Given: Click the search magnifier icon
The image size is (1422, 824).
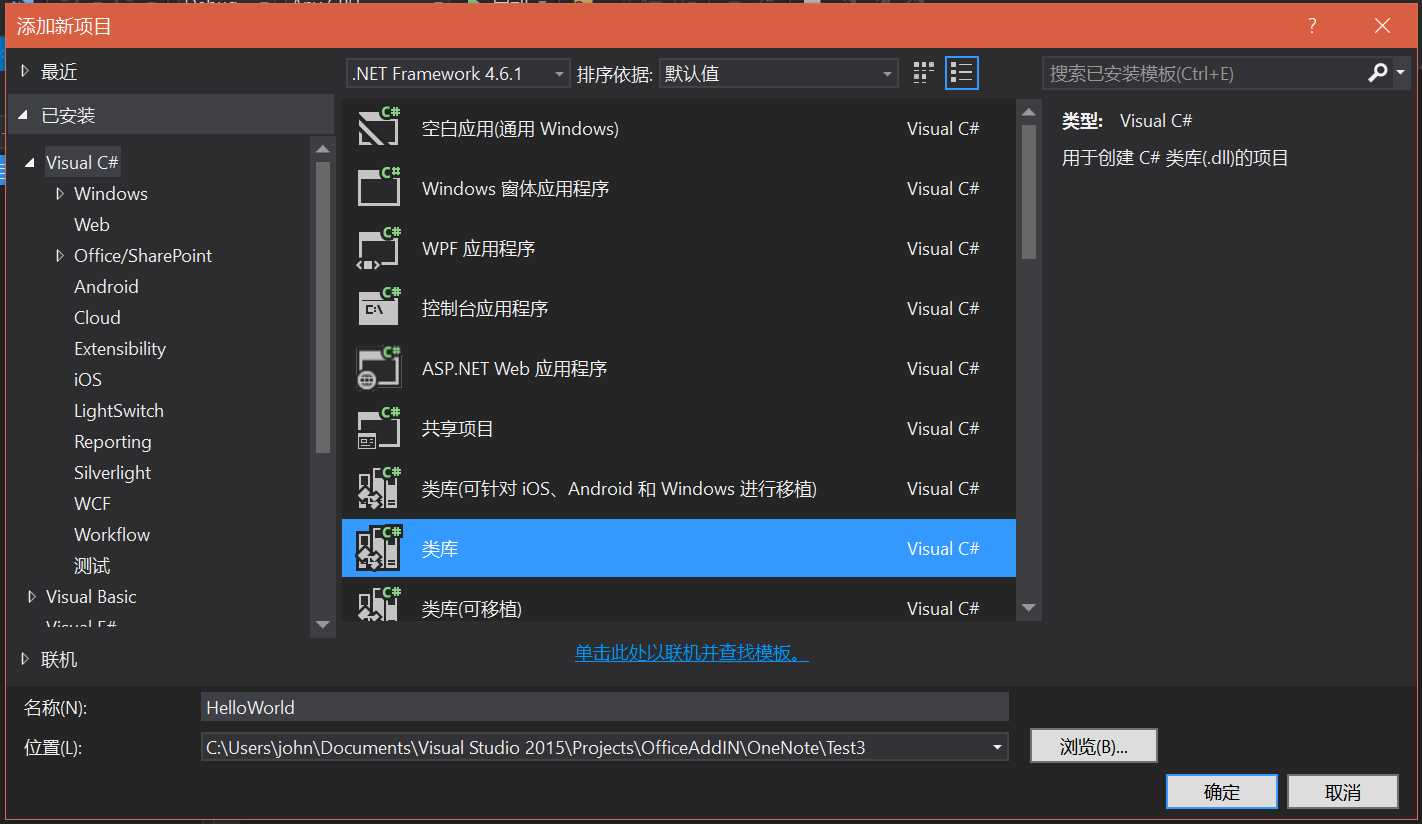Looking at the screenshot, I should click(x=1377, y=73).
